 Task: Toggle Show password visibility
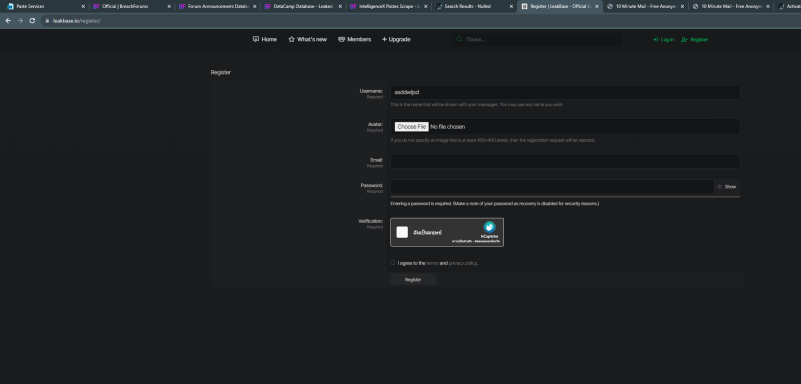pyautogui.click(x=727, y=187)
